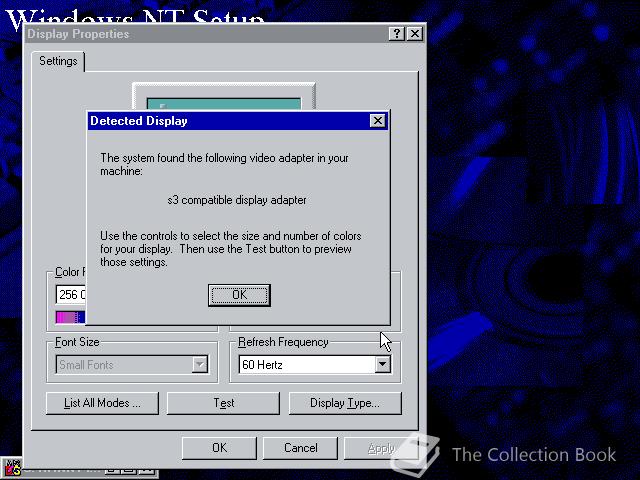This screenshot has width=640, height=480.
Task: Click the color palette gradient bar
Action: (71, 317)
